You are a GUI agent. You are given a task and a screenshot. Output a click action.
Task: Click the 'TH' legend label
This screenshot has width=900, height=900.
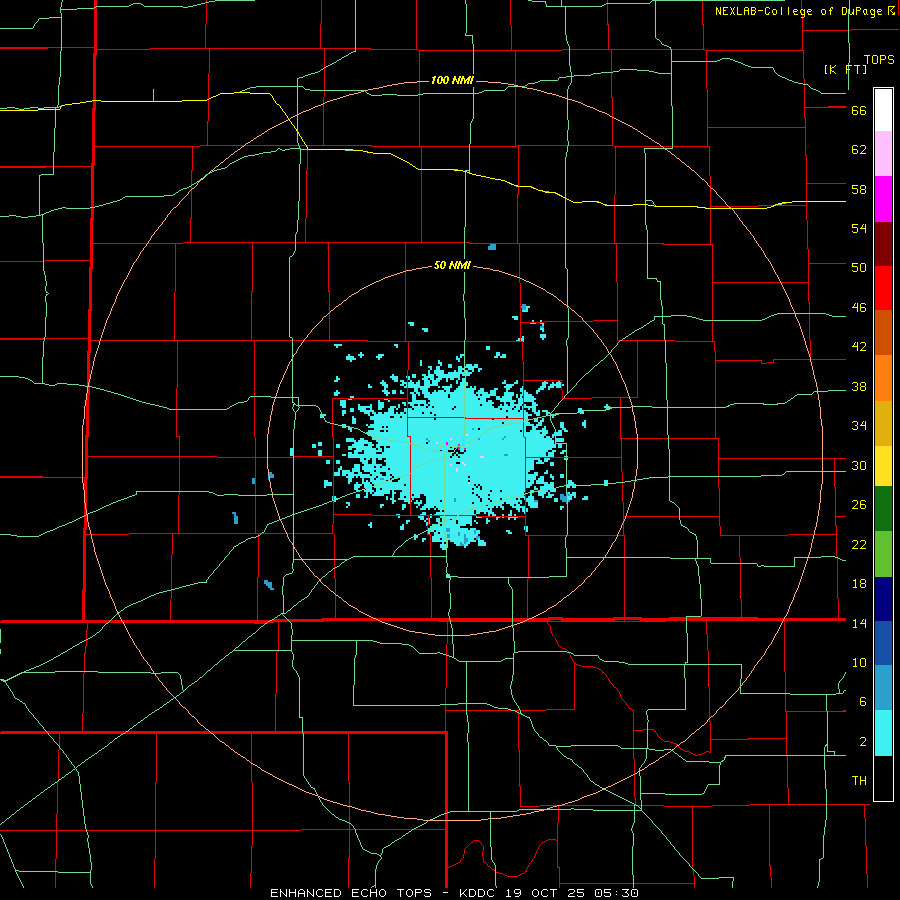point(859,781)
